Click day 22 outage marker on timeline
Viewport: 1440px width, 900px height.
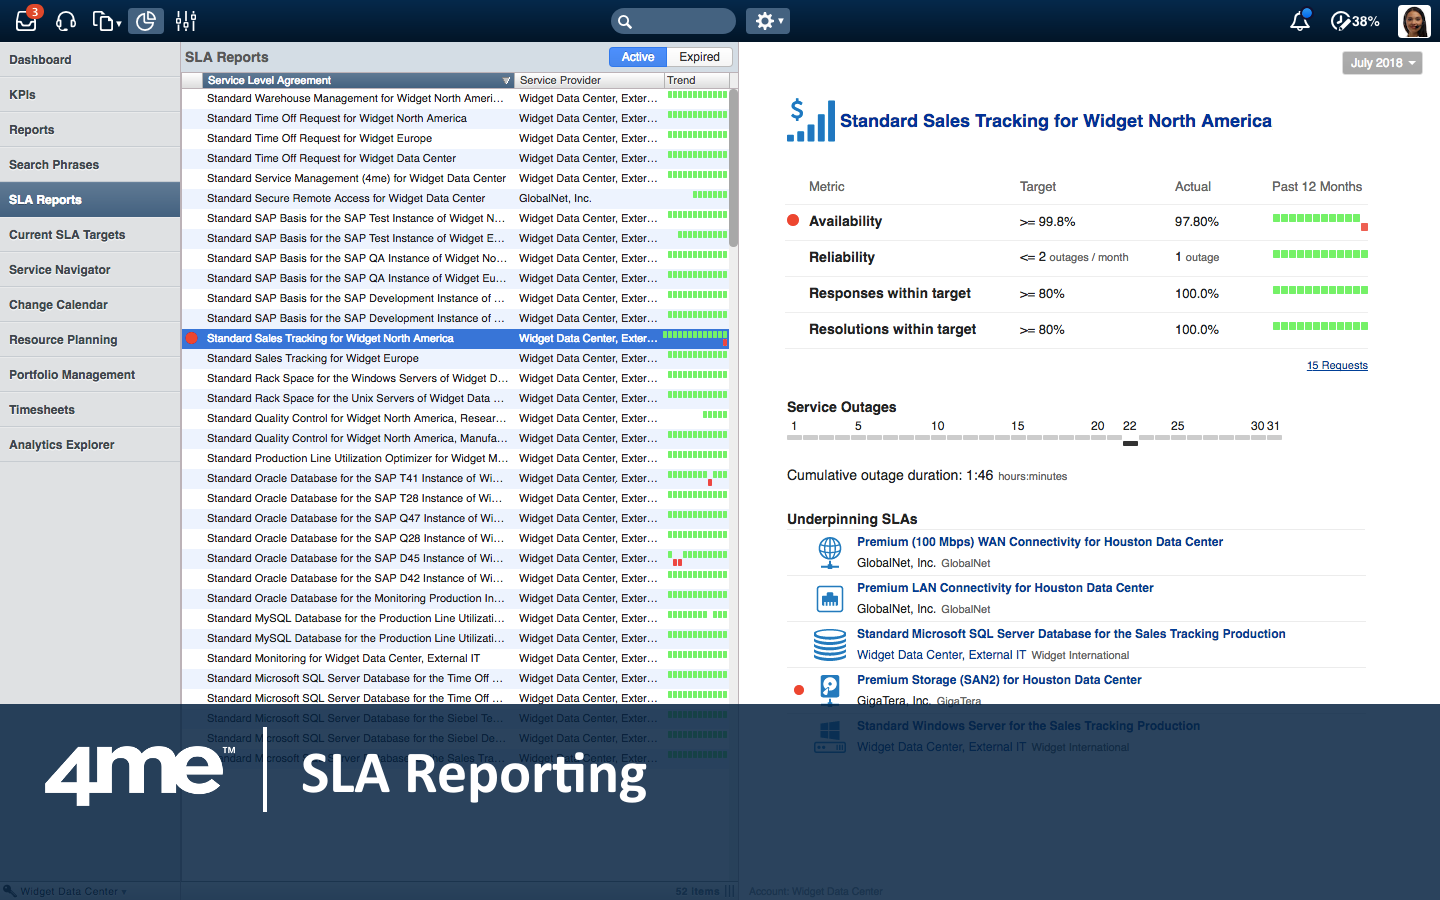tap(1130, 442)
